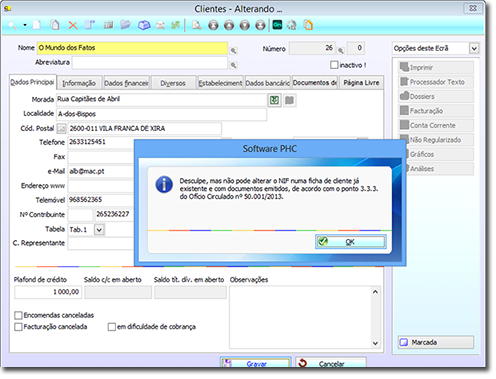Open the folder icon in toolbar
Screen dimensions: 496x379
(x=125, y=25)
